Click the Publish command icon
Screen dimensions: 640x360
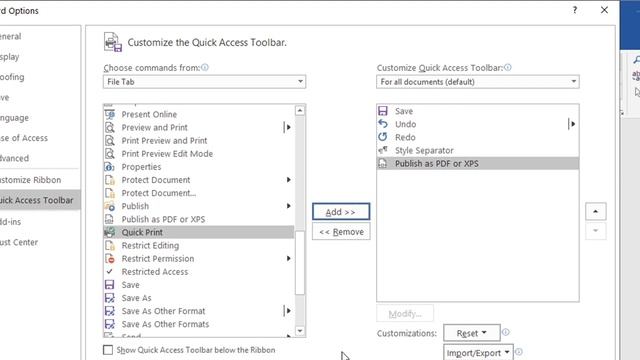110,206
